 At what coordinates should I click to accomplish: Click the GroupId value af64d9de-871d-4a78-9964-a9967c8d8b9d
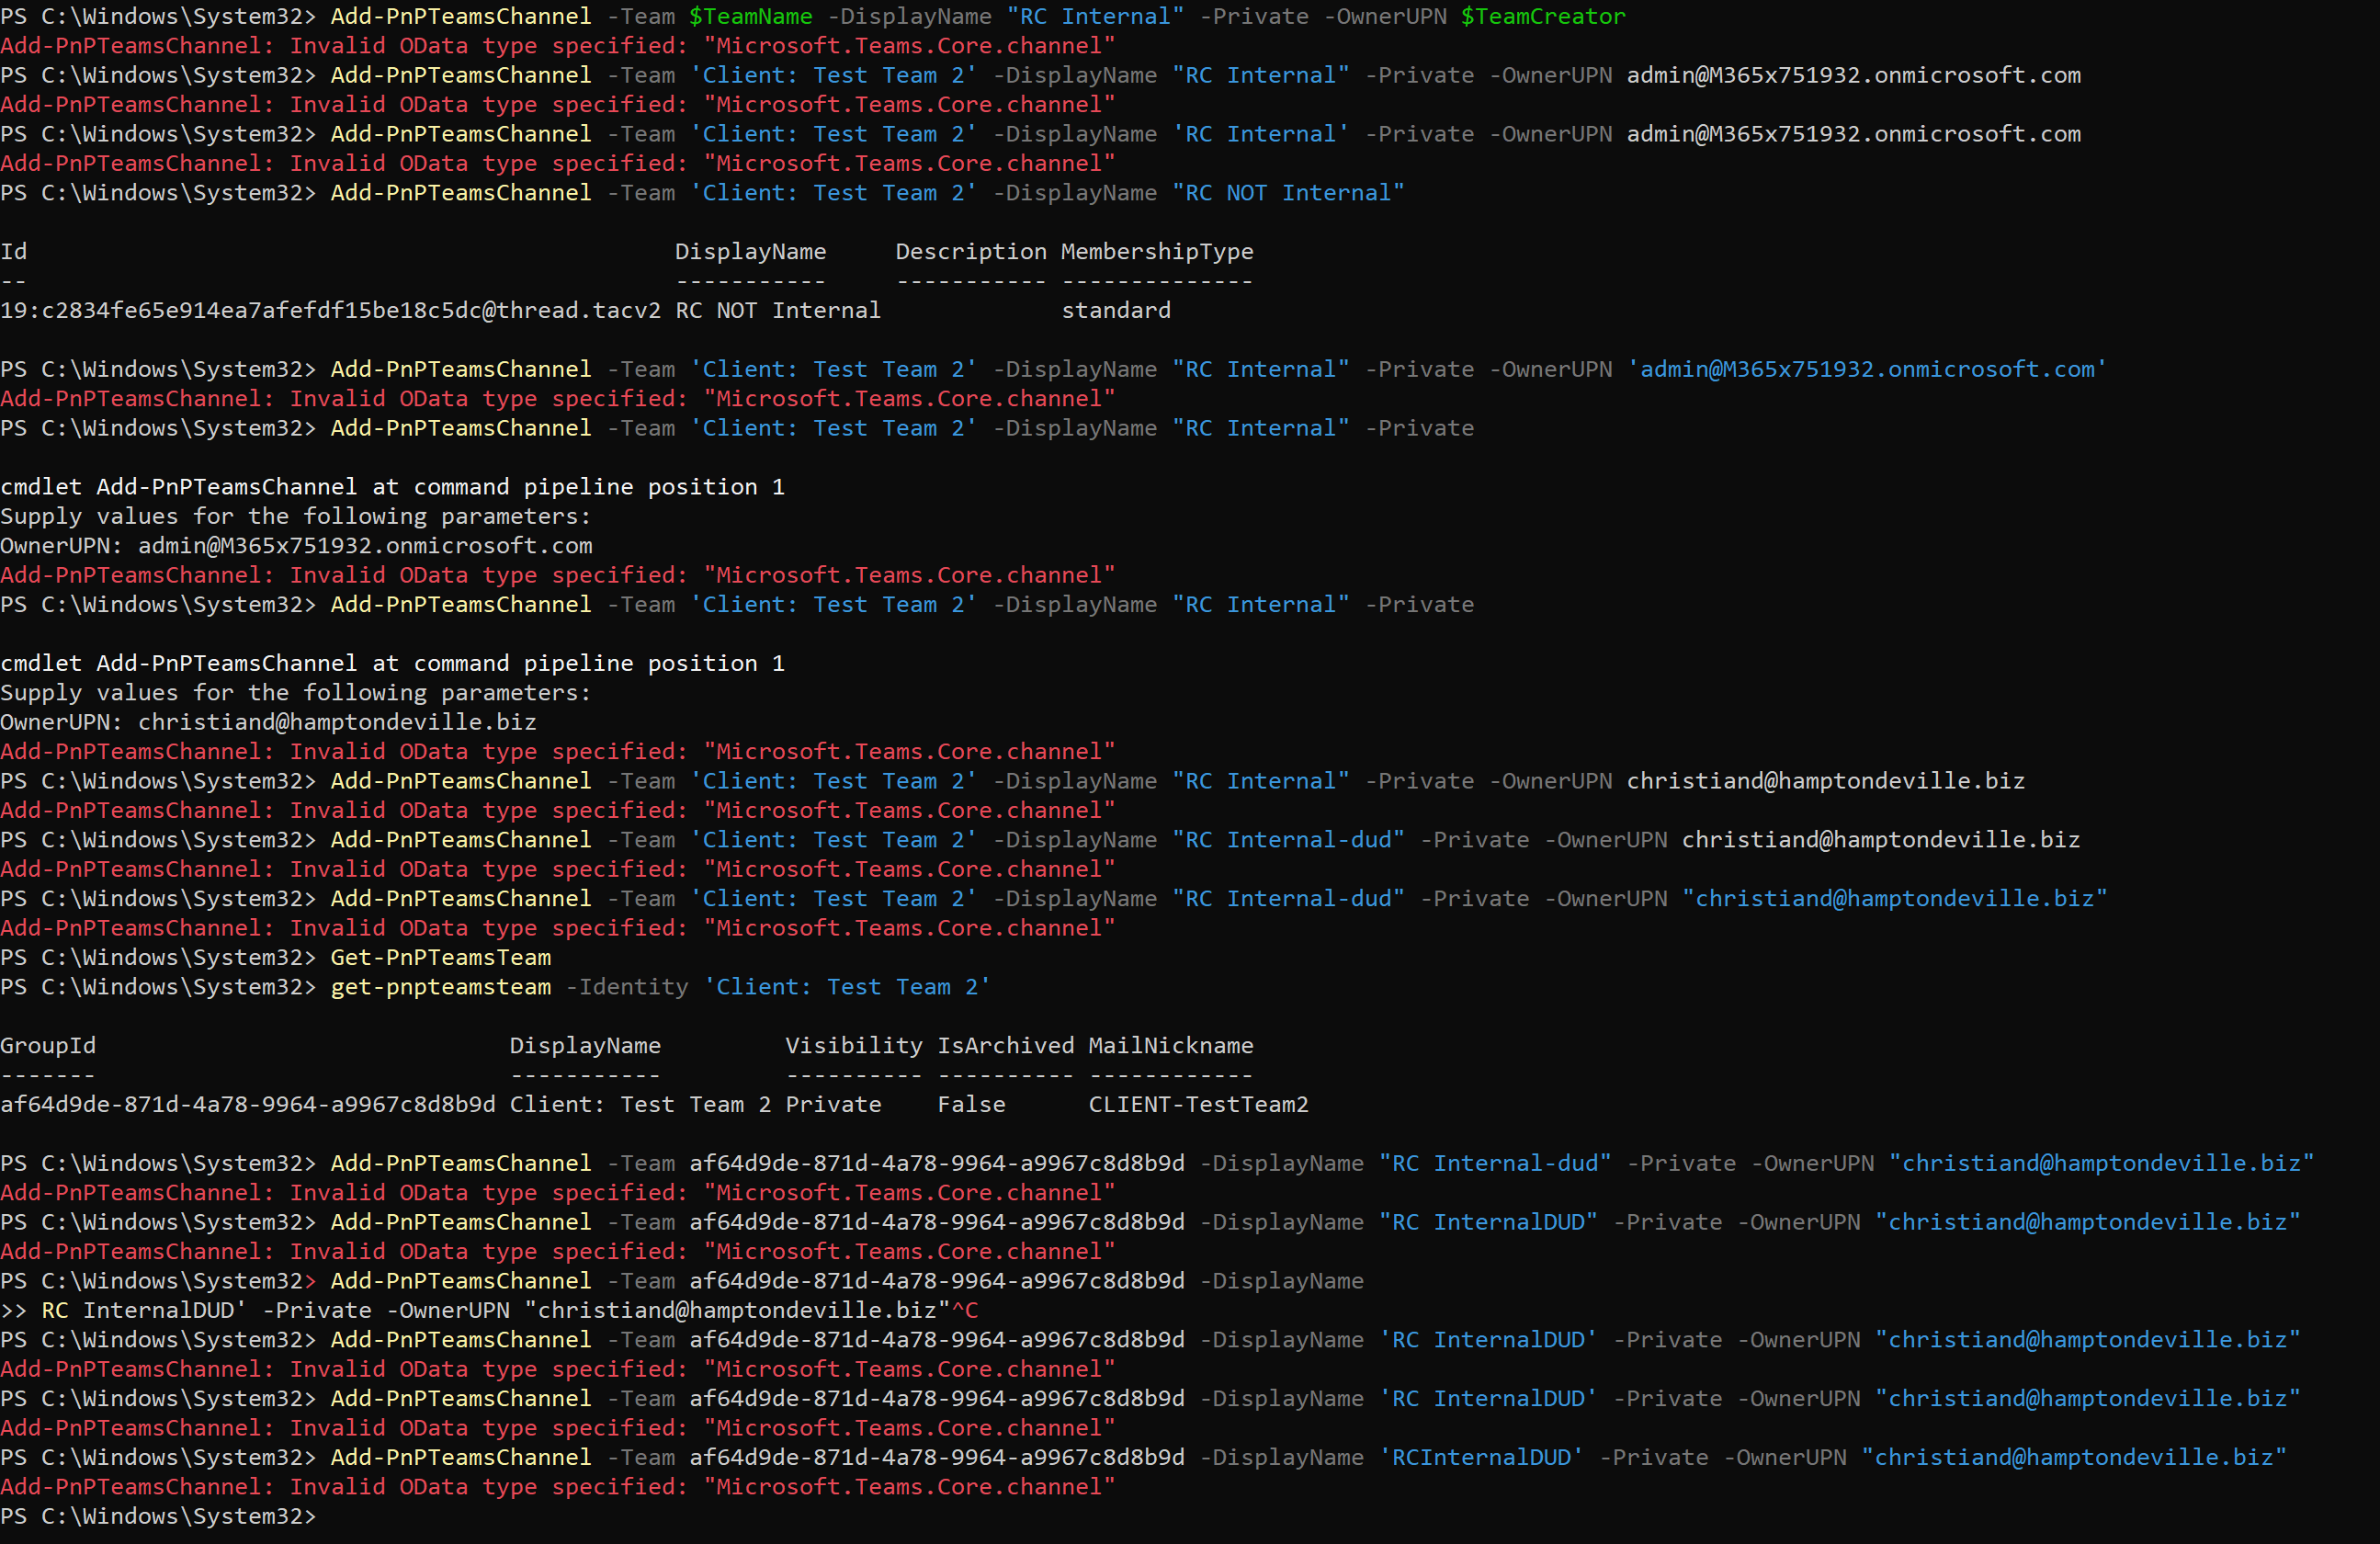point(247,1104)
